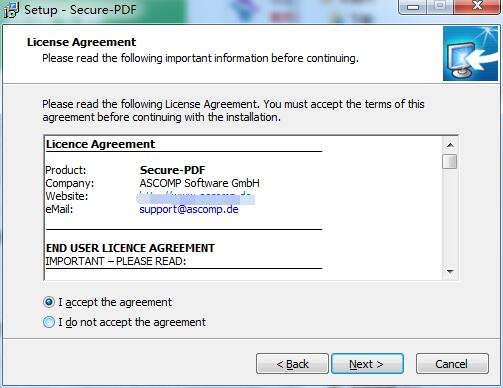This screenshot has width=503, height=388.
Task: Open the blurred website link
Action: point(195,197)
